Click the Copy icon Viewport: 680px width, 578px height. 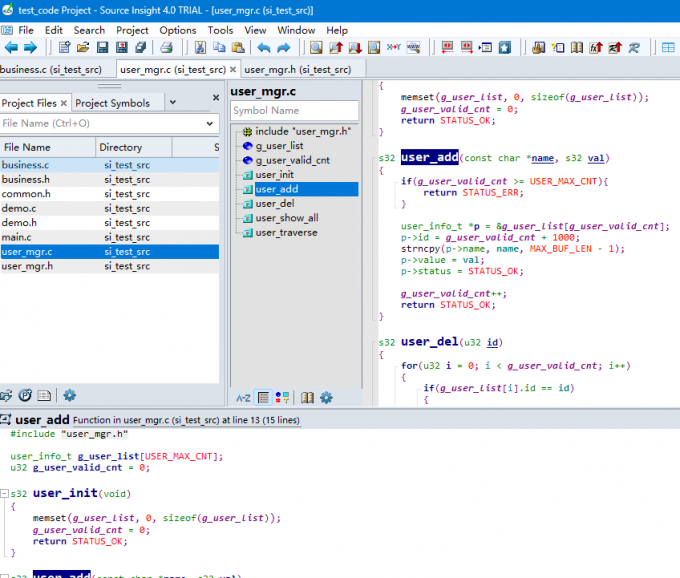tap(219, 47)
